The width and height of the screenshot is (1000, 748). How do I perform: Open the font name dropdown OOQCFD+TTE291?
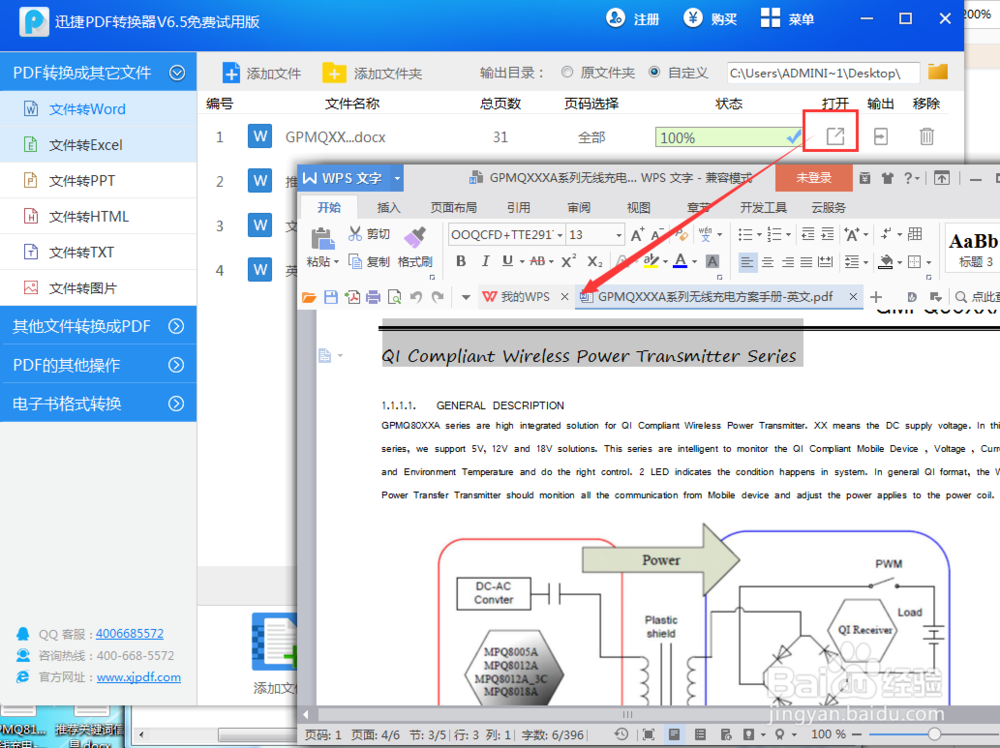click(560, 235)
